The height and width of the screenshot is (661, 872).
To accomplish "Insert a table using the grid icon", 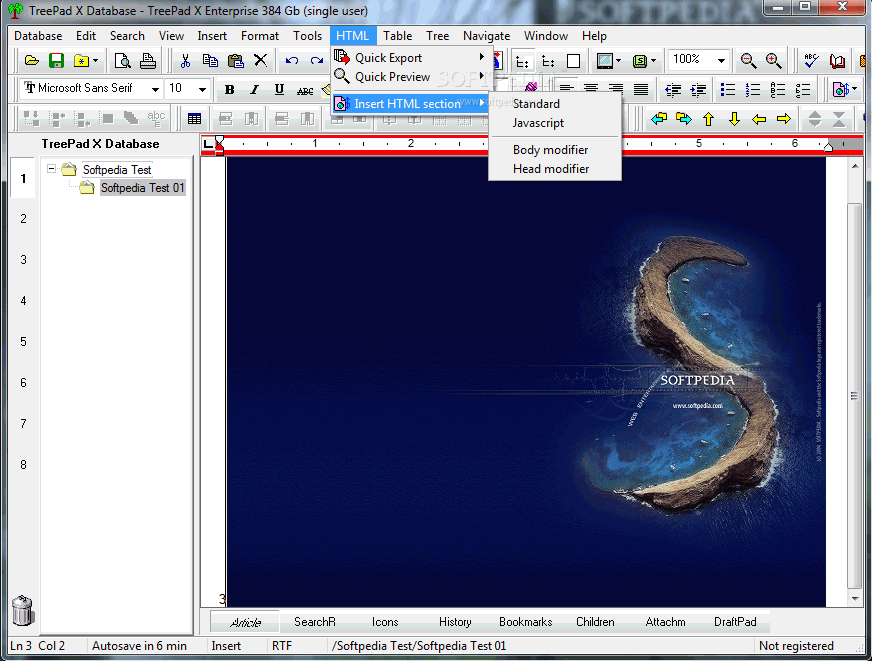I will 194,118.
